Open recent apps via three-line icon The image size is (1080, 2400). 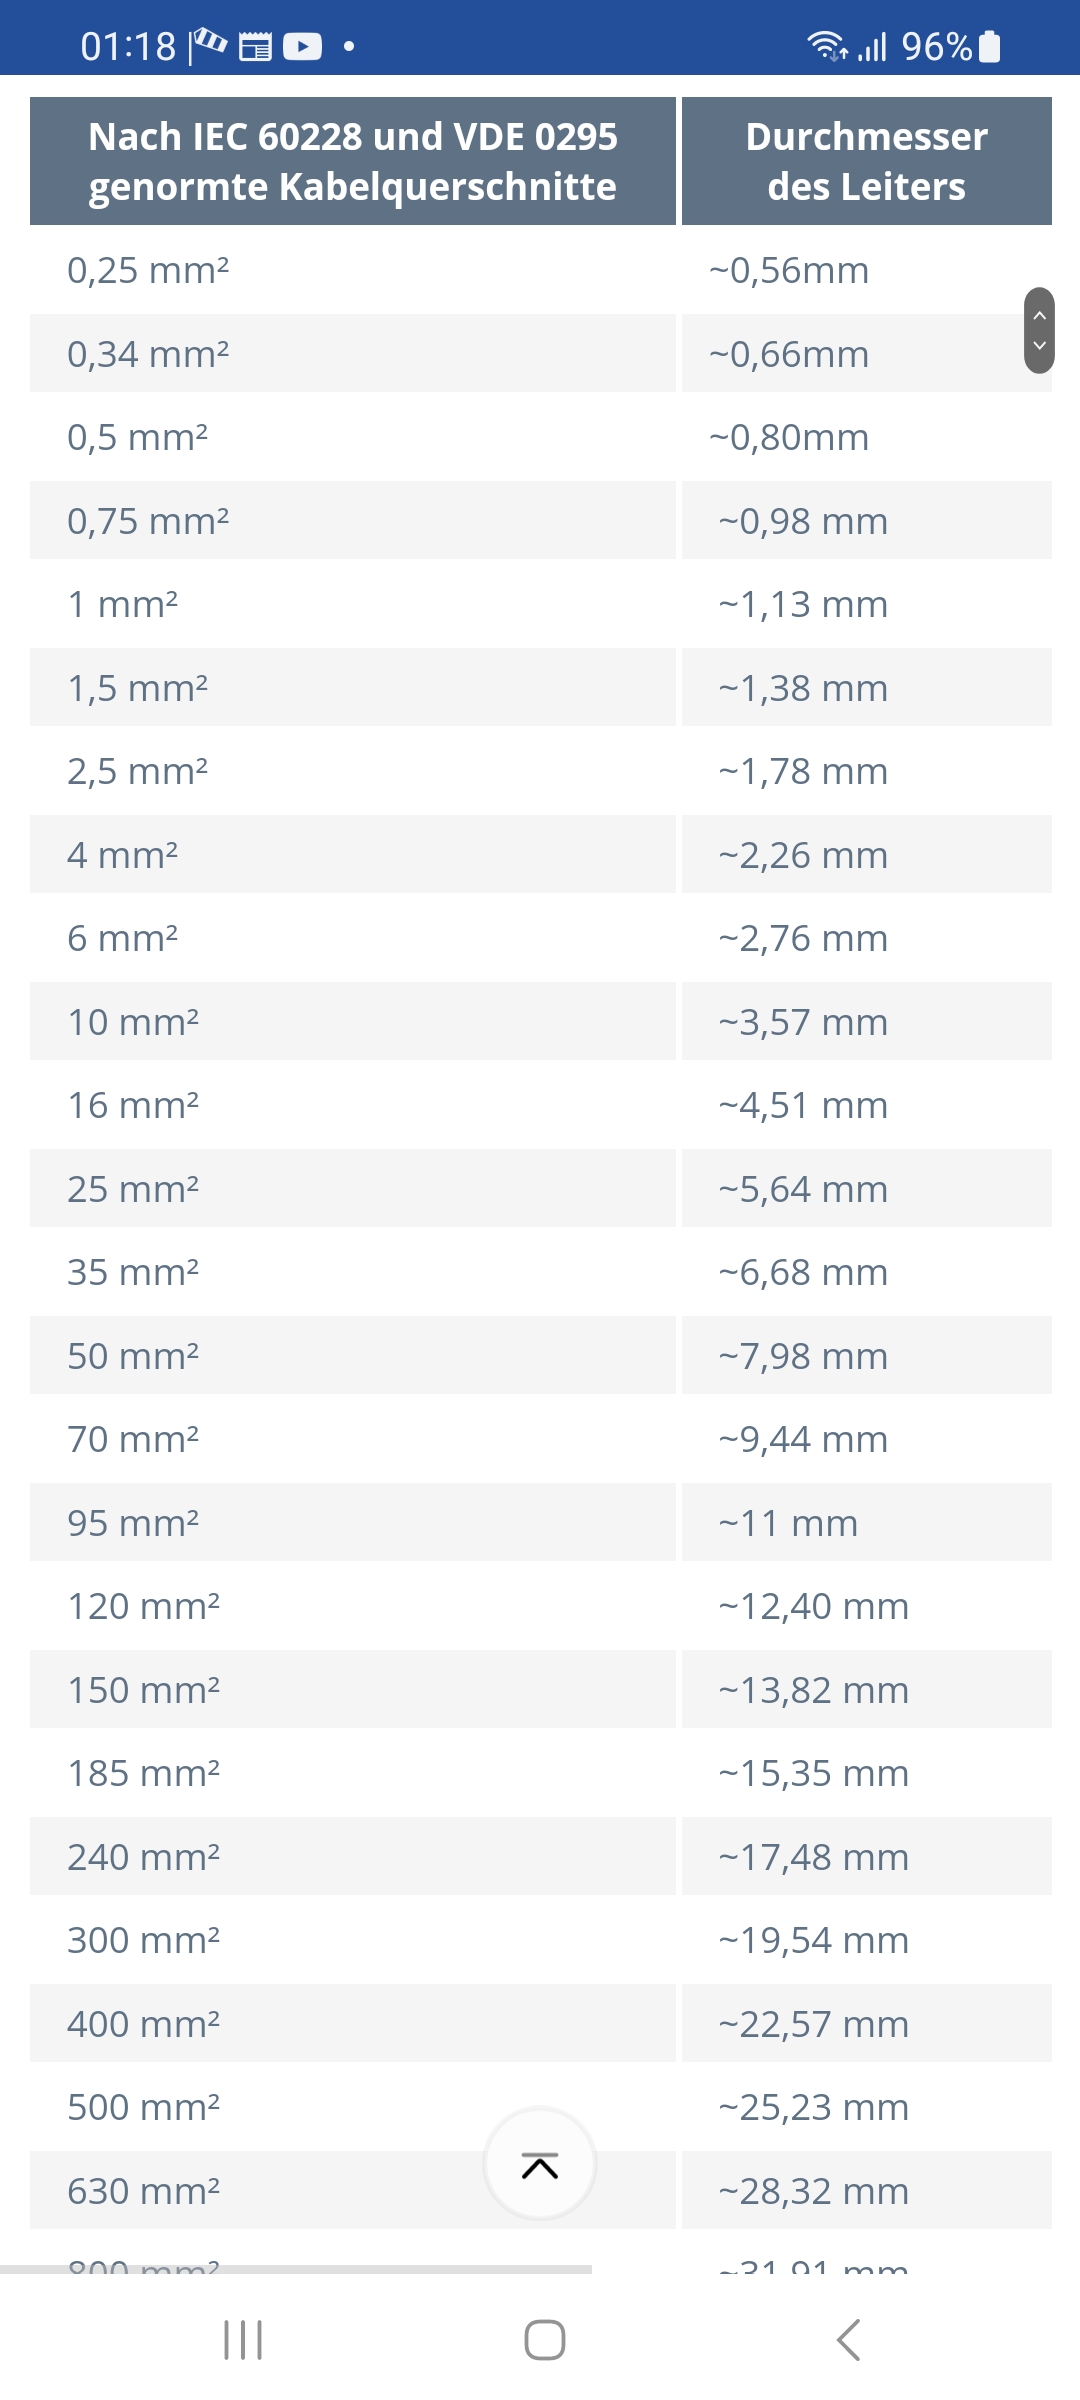point(243,2340)
